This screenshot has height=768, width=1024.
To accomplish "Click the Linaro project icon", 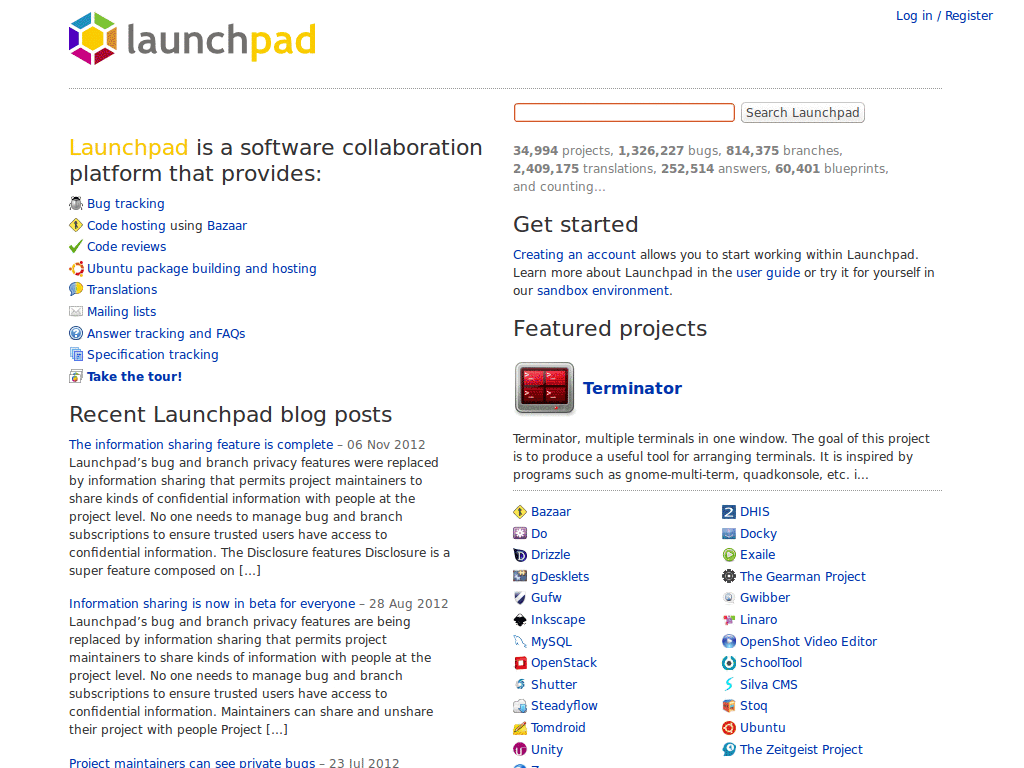I will click(x=729, y=620).
